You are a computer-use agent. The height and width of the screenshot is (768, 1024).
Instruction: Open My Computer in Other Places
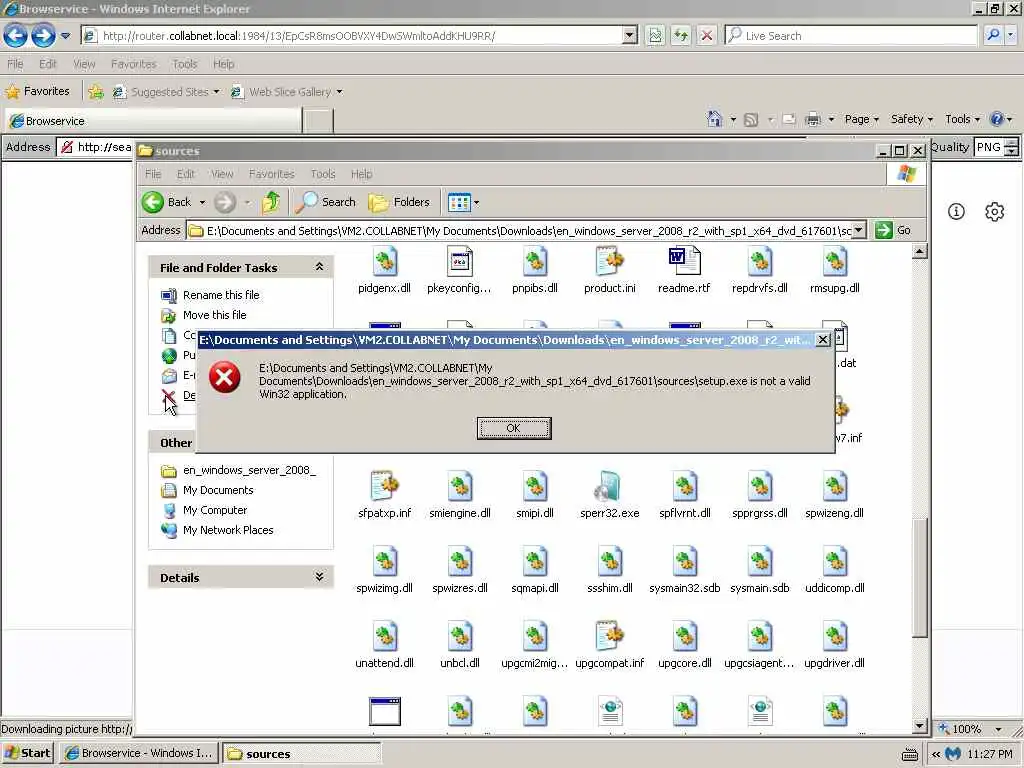215,510
